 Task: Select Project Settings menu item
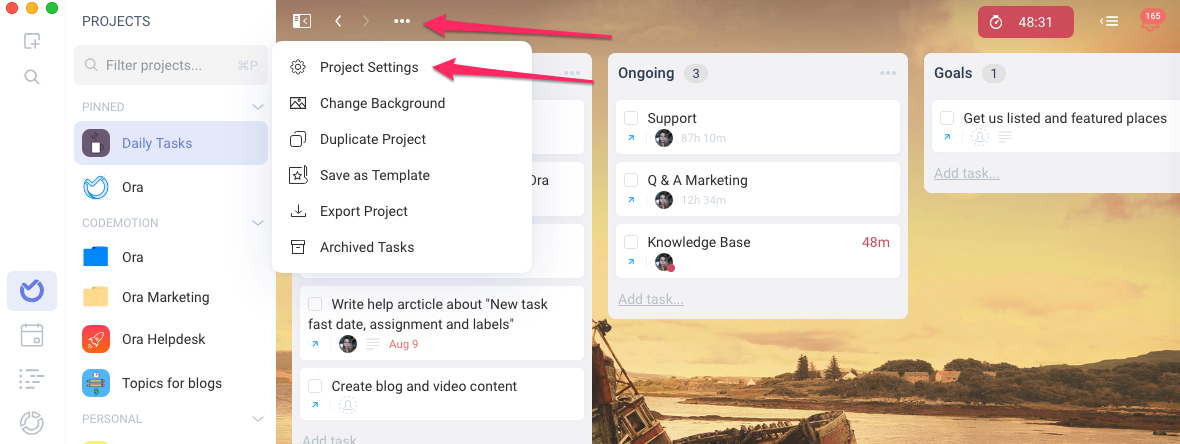click(402, 67)
